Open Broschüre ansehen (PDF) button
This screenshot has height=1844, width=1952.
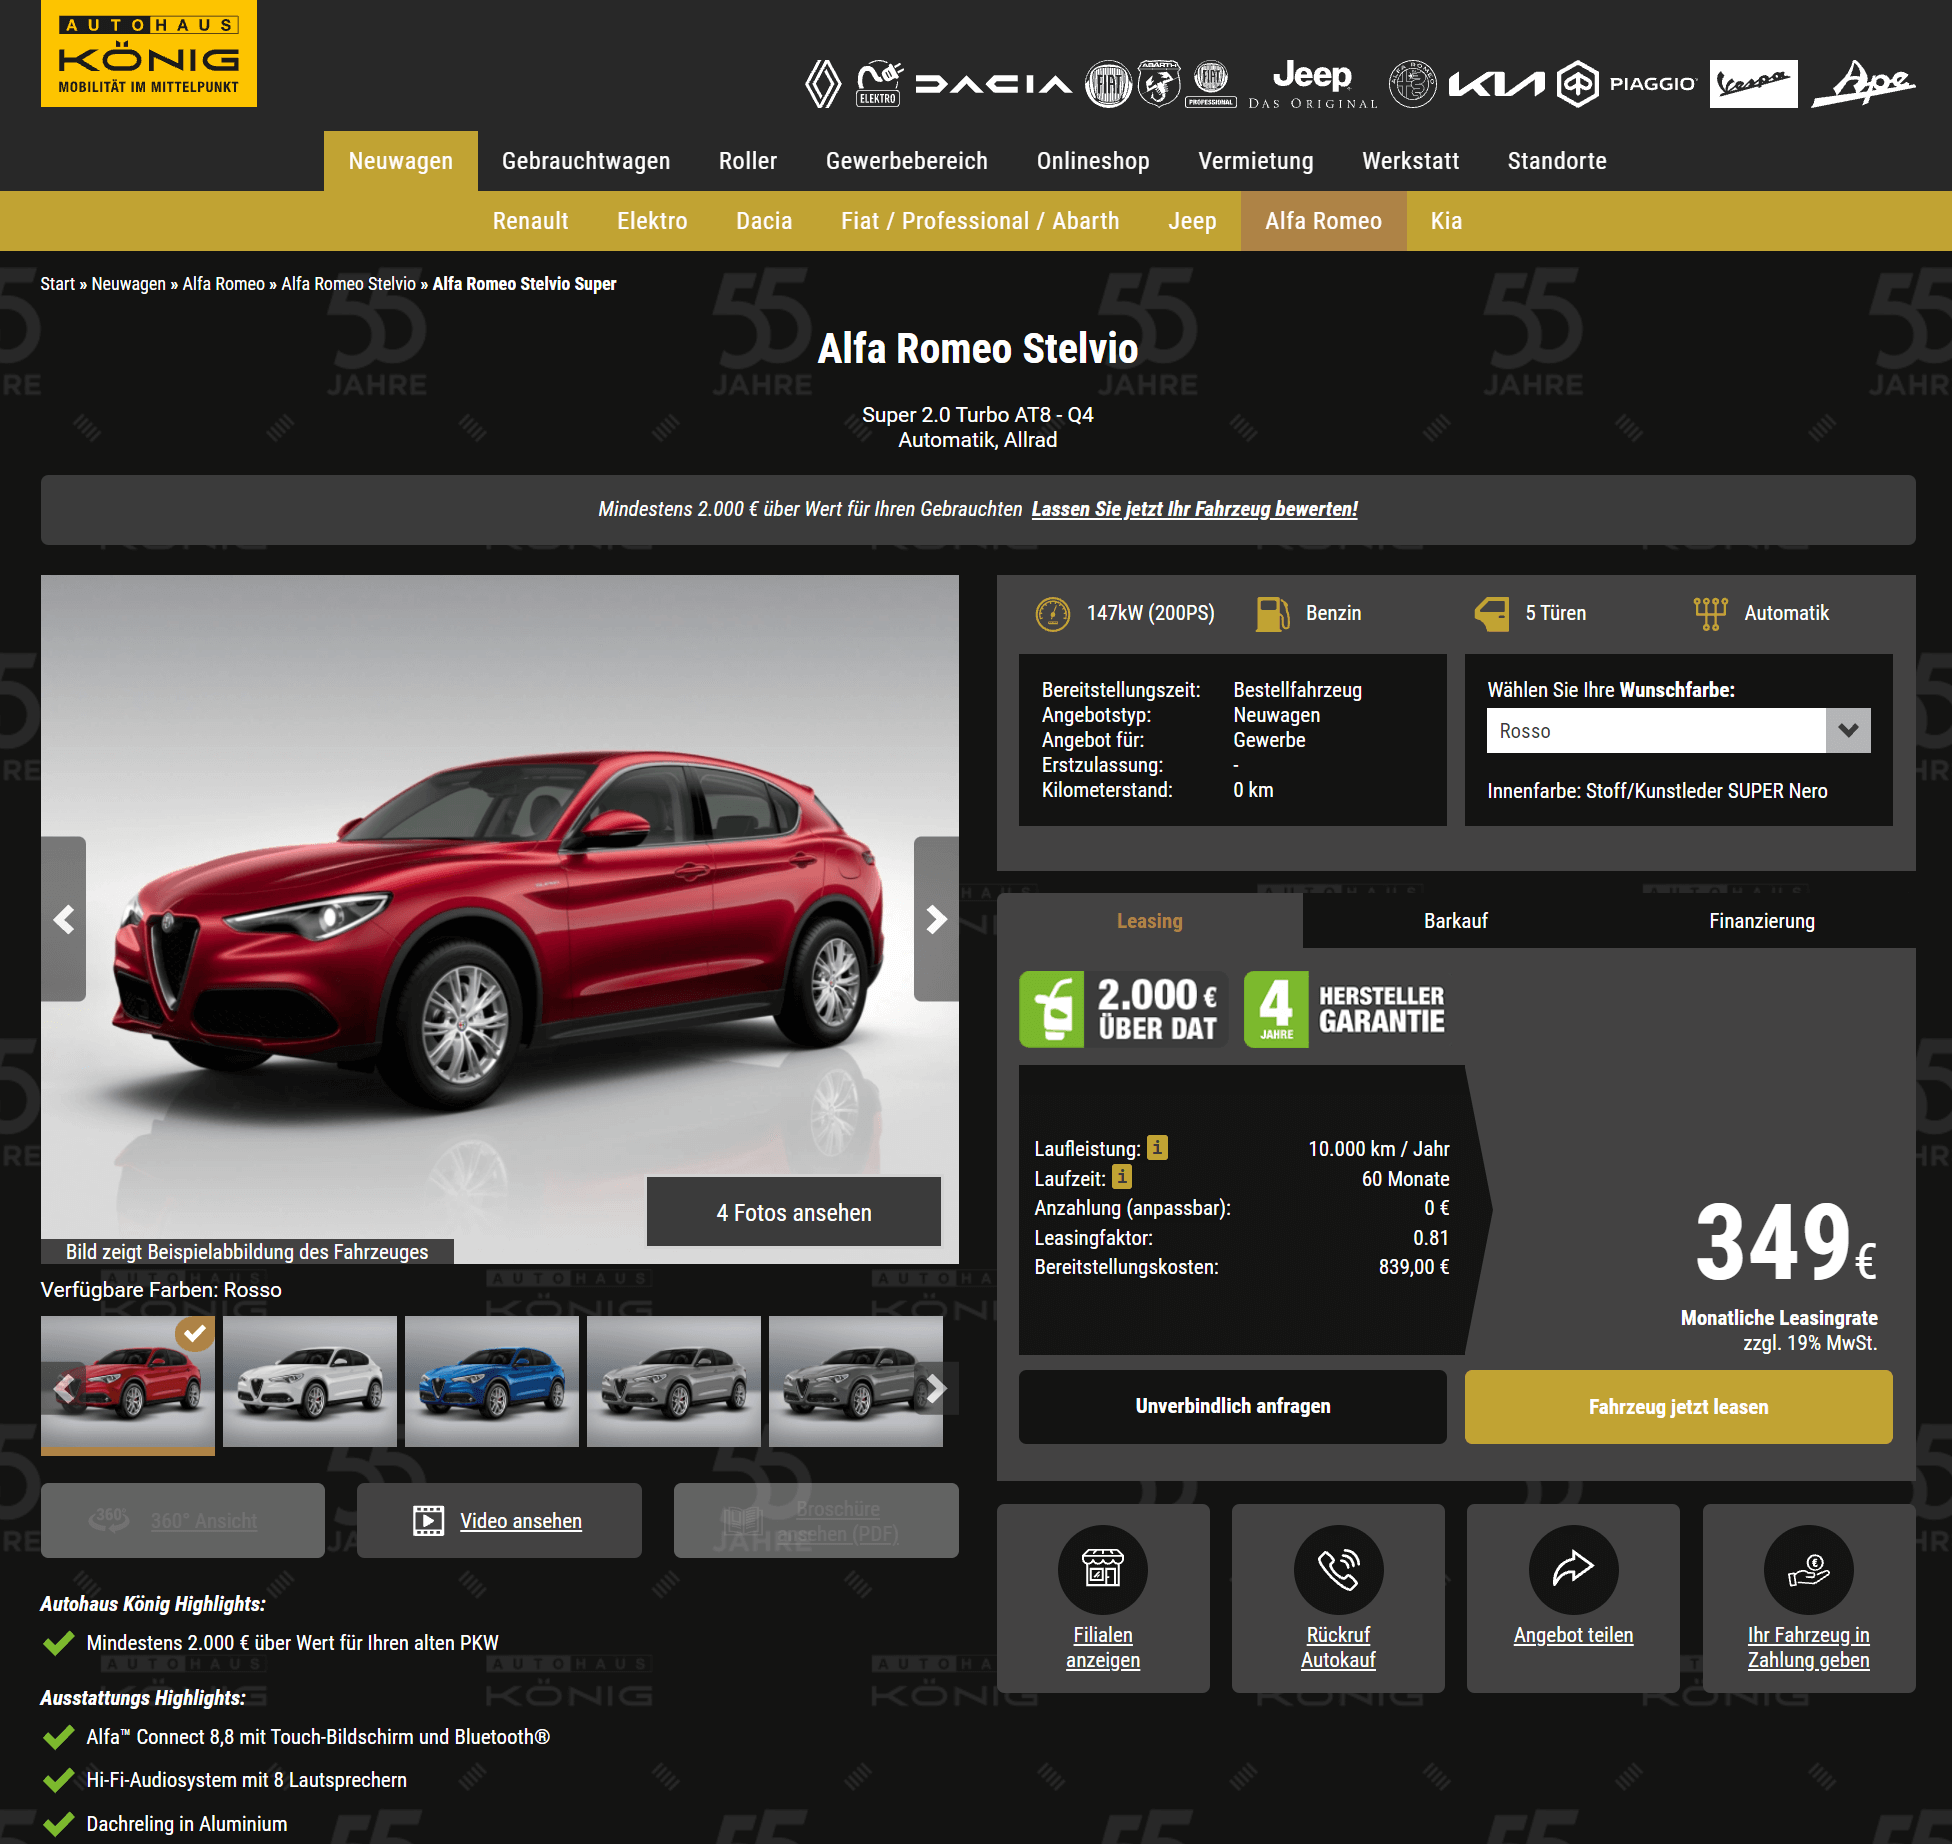816,1521
